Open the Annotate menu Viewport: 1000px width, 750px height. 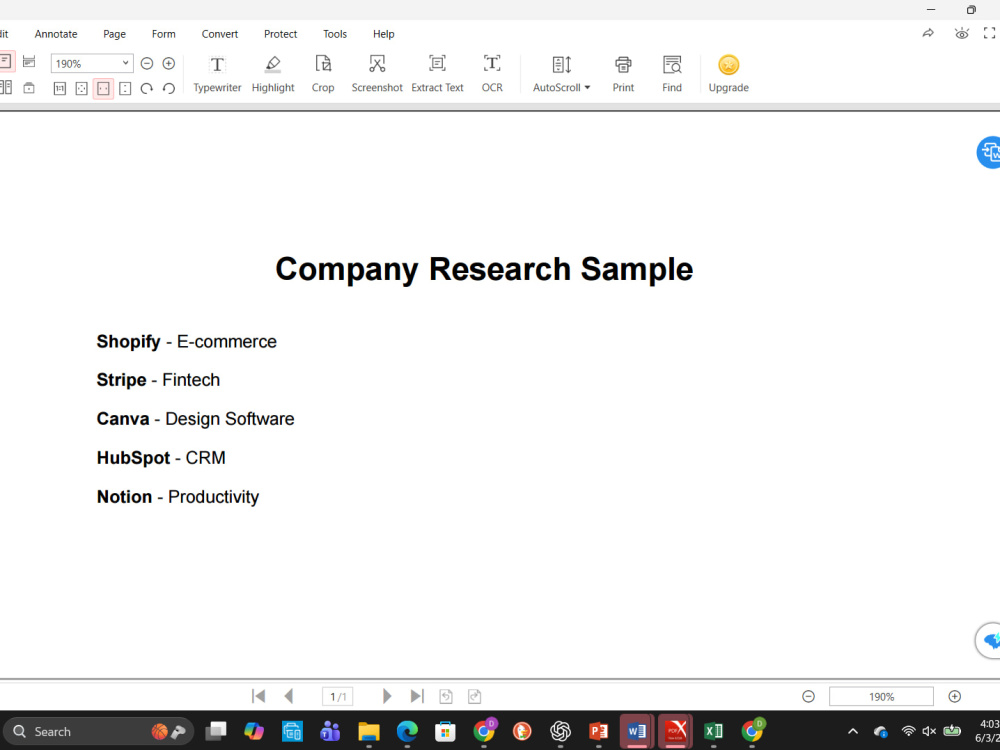click(56, 34)
